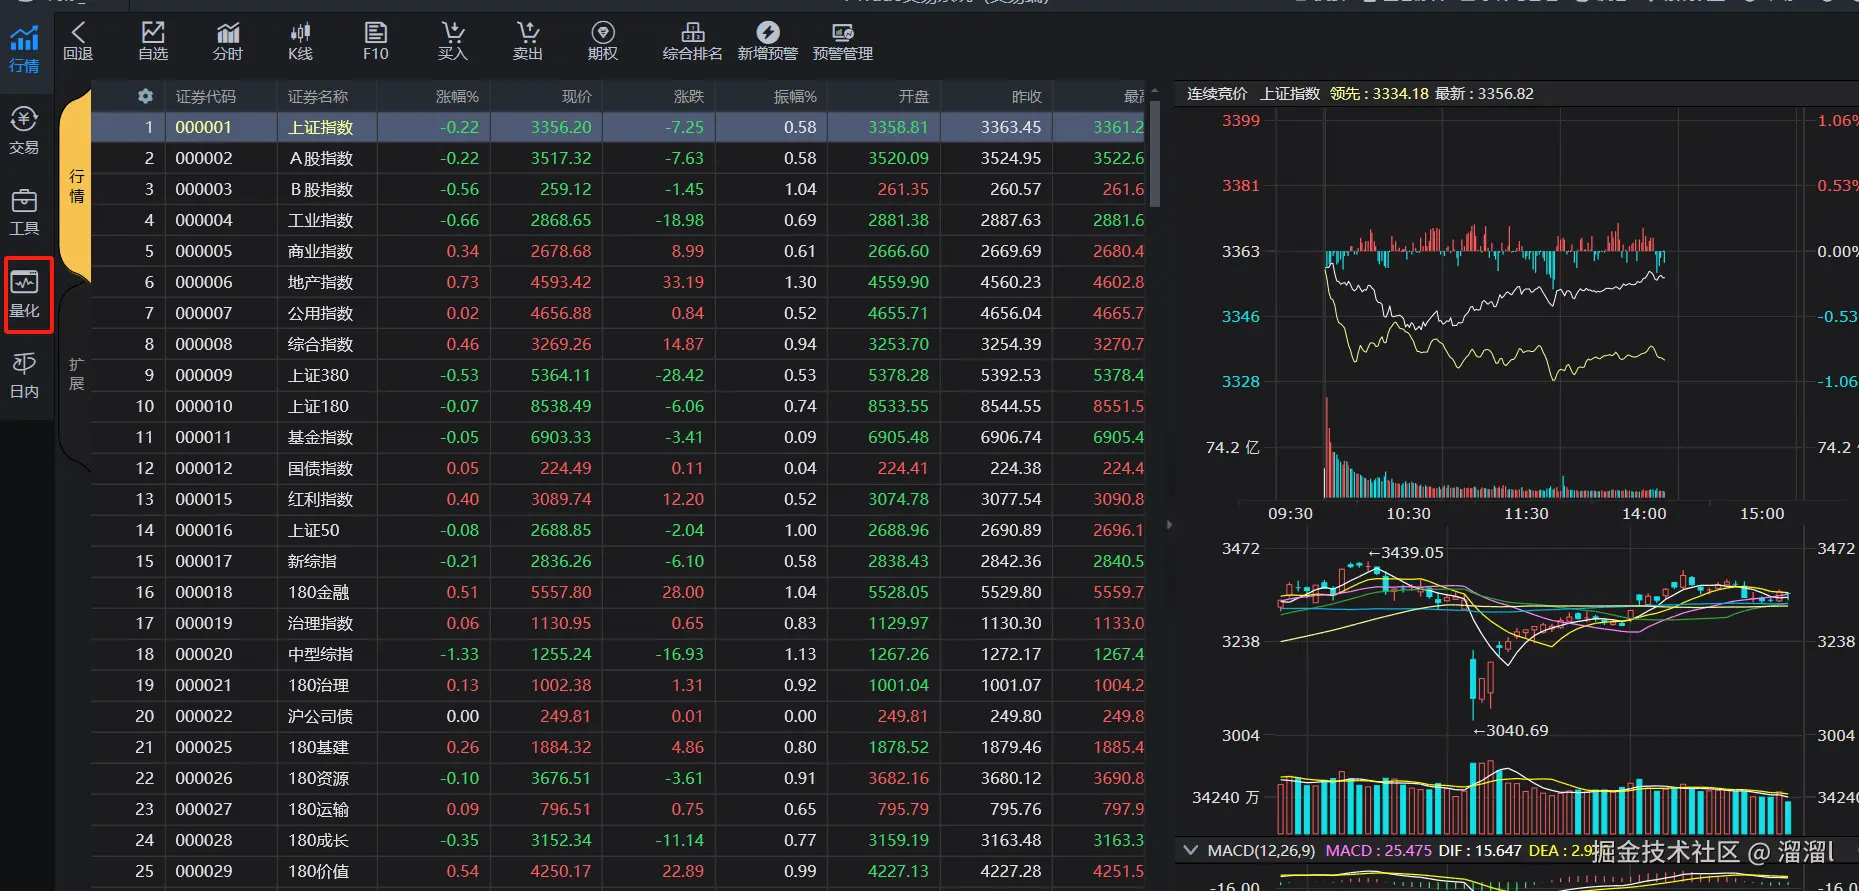
Task: Click the 连续竞价 status label
Action: coord(1217,93)
